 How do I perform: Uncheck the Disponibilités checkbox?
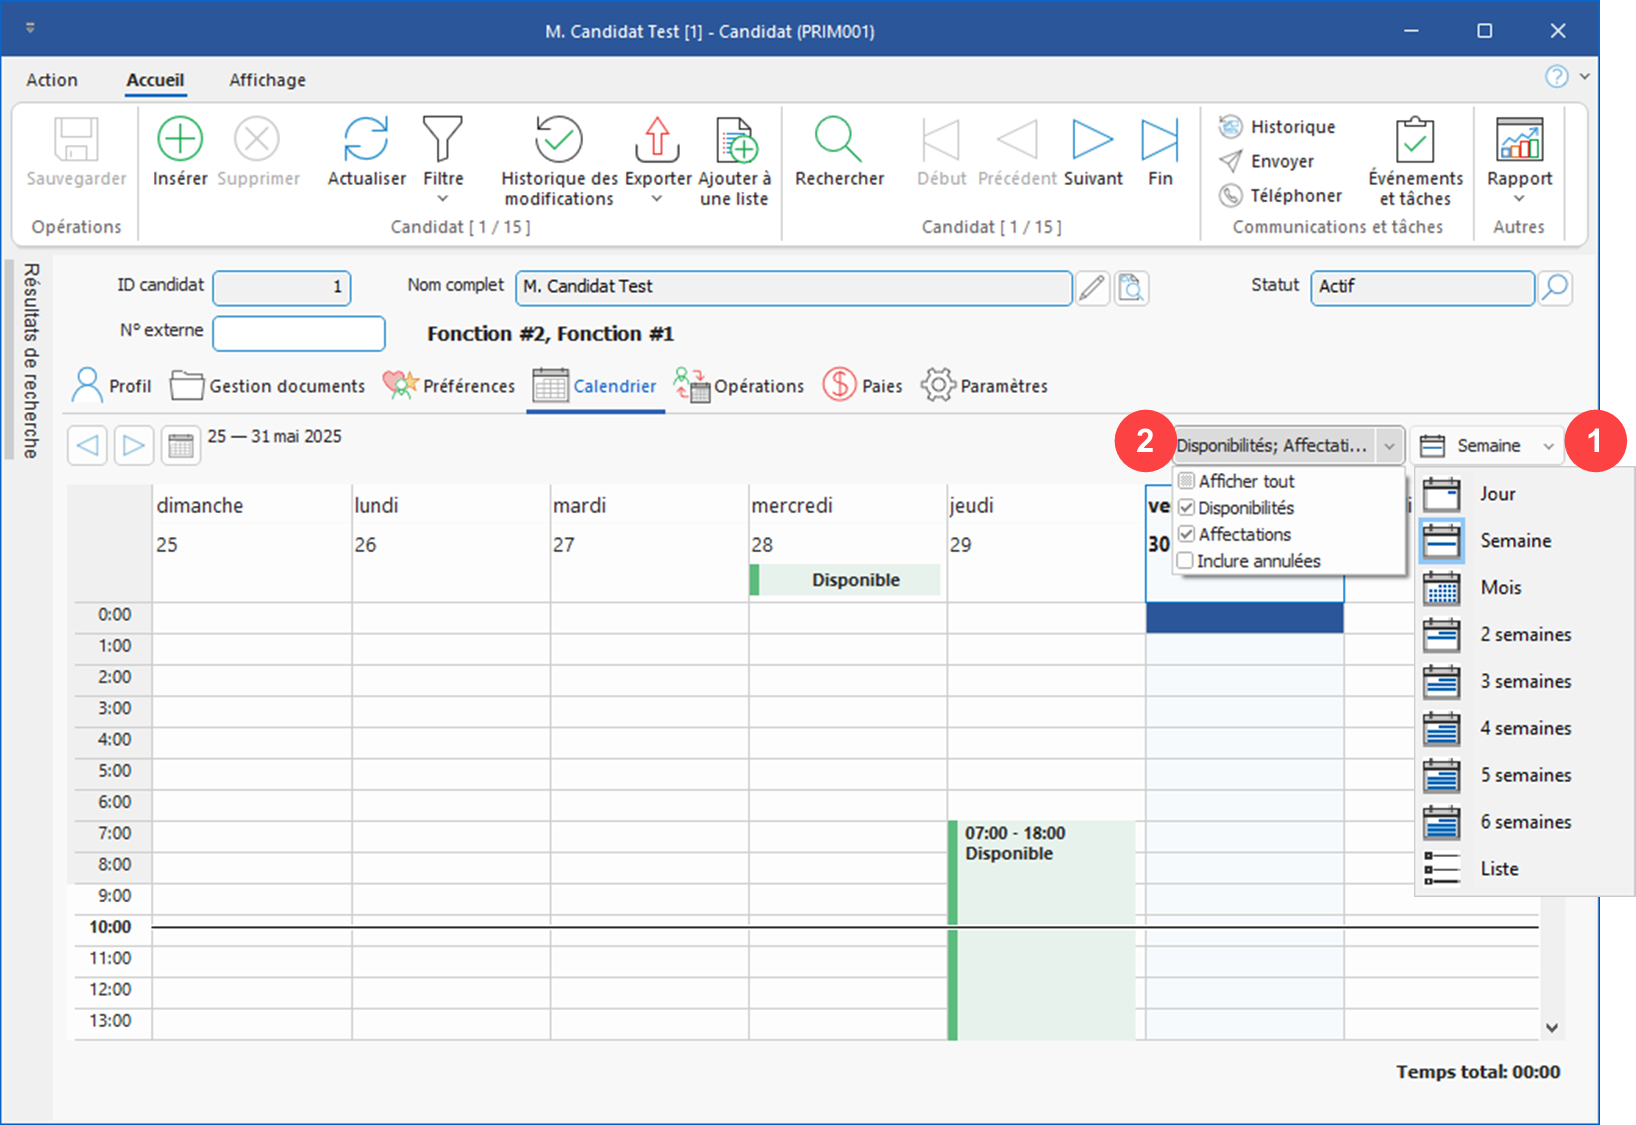click(1187, 508)
